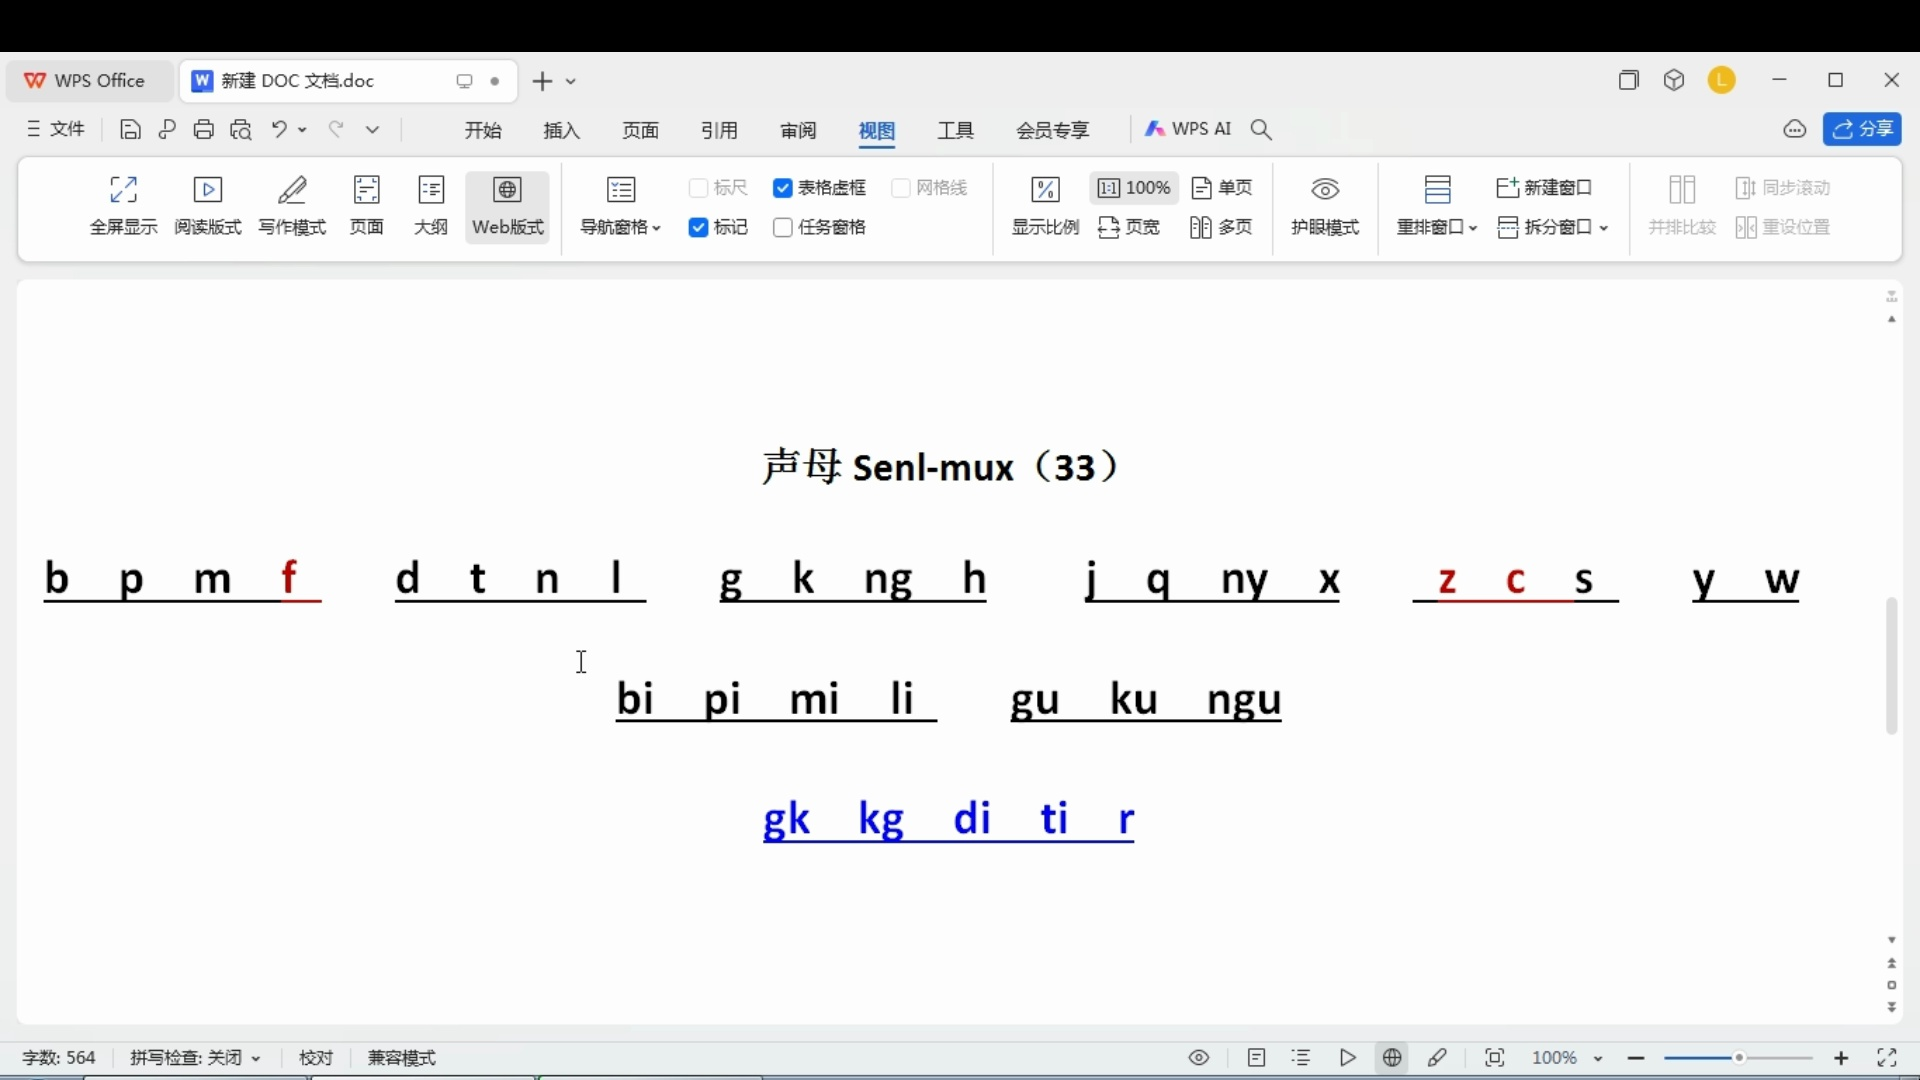Click the proofreading (校对) status button

click(x=316, y=1058)
